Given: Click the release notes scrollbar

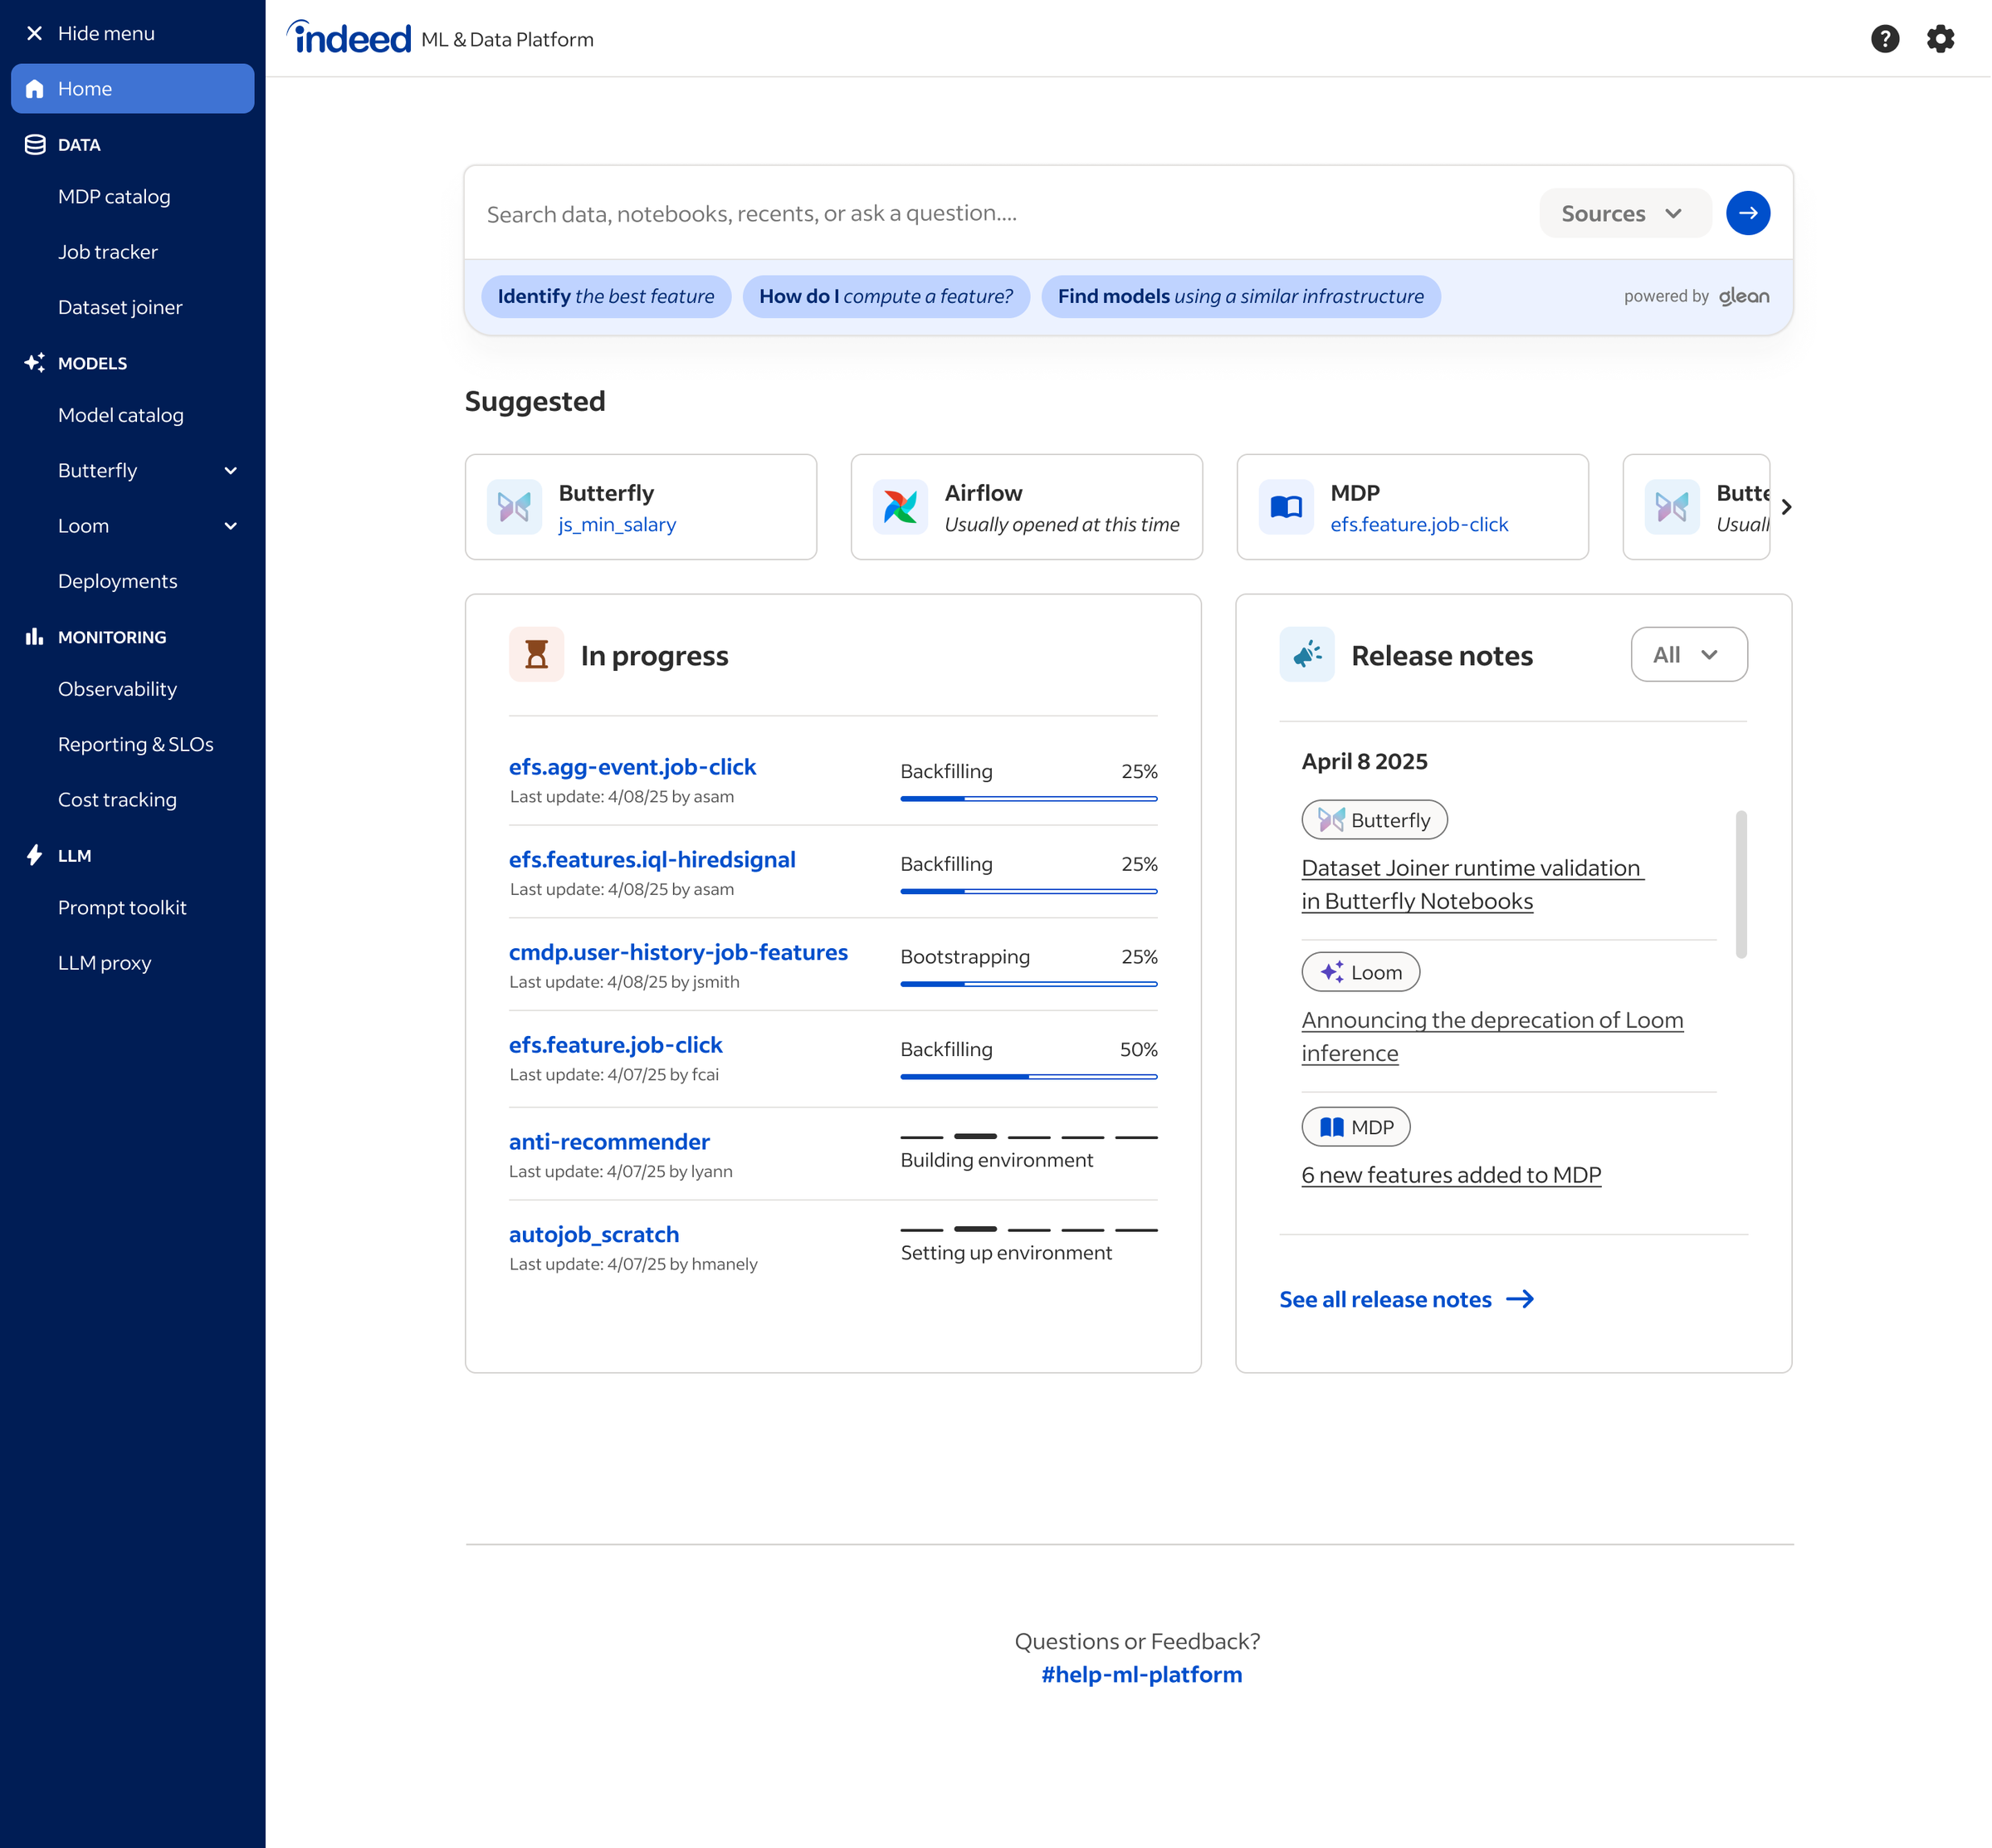Looking at the screenshot, I should pyautogui.click(x=1741, y=884).
